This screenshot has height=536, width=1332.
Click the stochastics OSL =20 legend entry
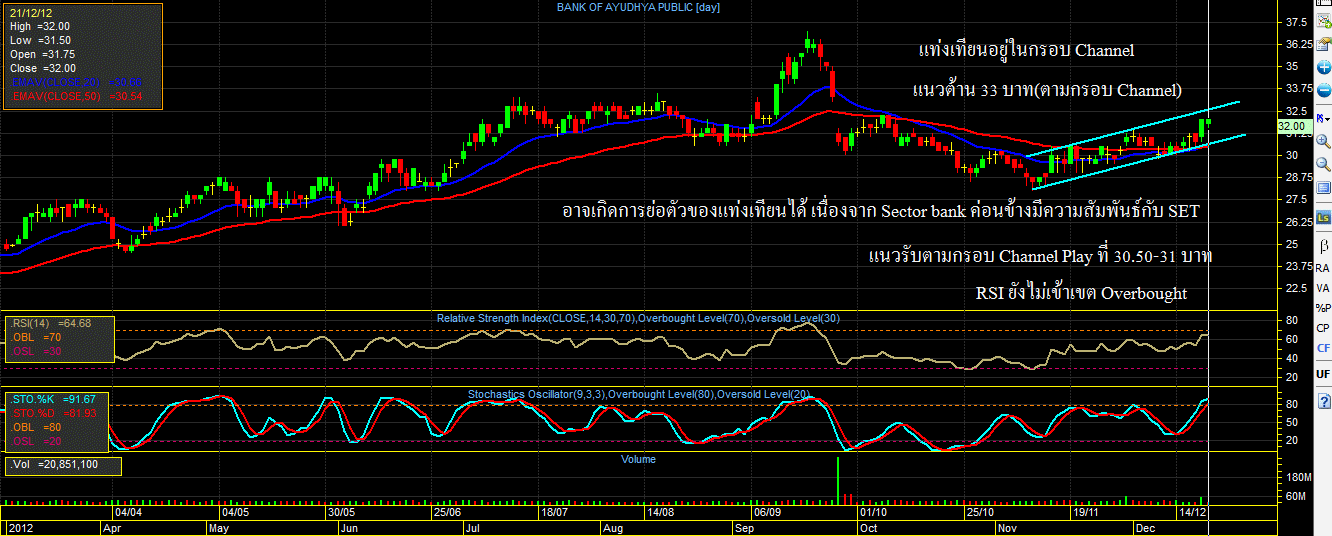tap(36, 441)
